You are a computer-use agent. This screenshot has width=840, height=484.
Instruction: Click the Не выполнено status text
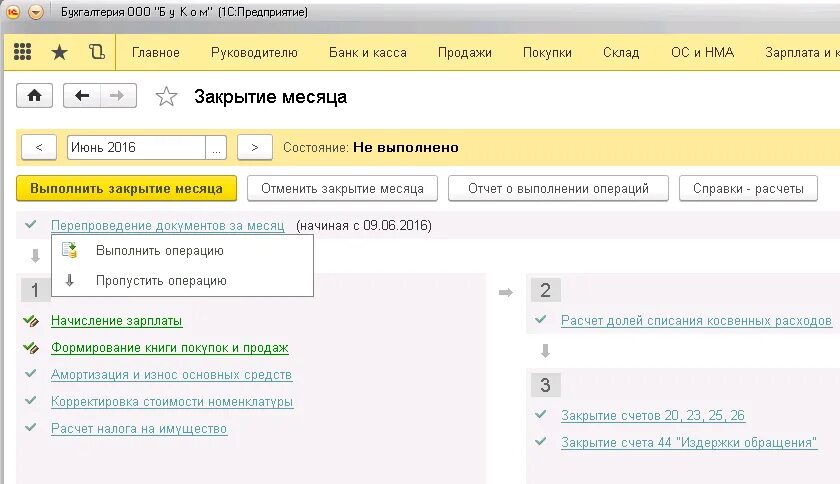click(x=406, y=147)
